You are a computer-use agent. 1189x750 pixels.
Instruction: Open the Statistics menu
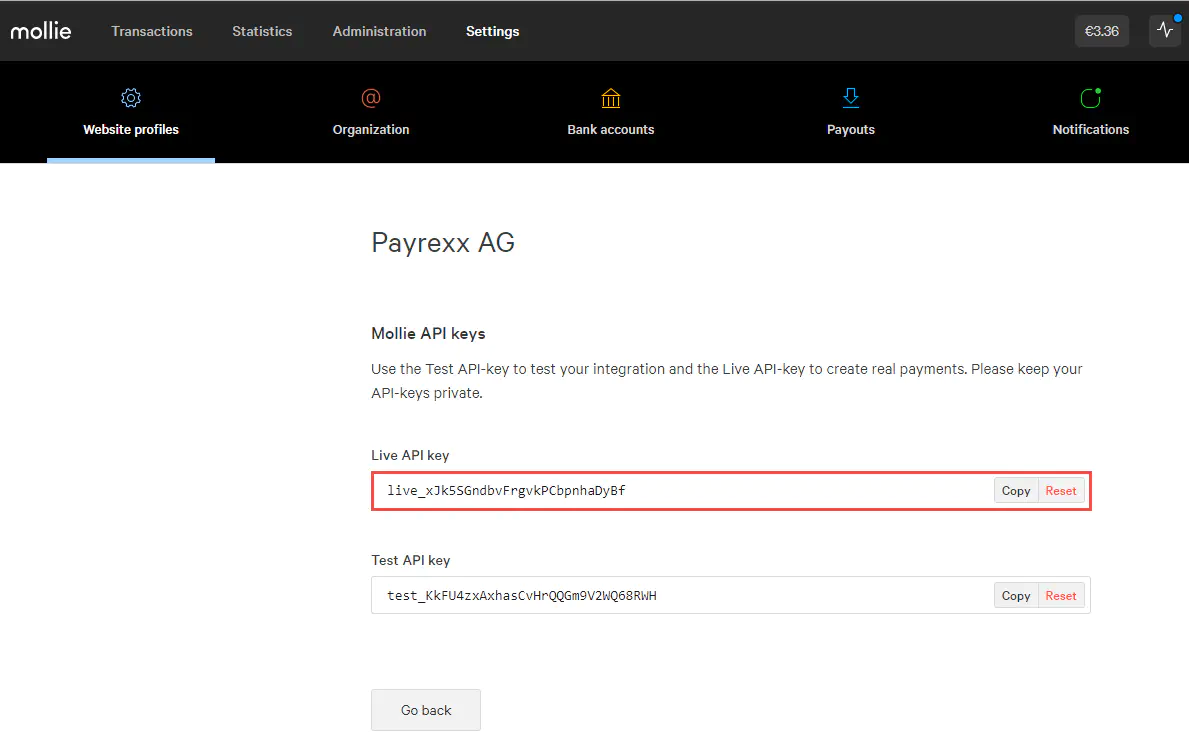tap(262, 31)
